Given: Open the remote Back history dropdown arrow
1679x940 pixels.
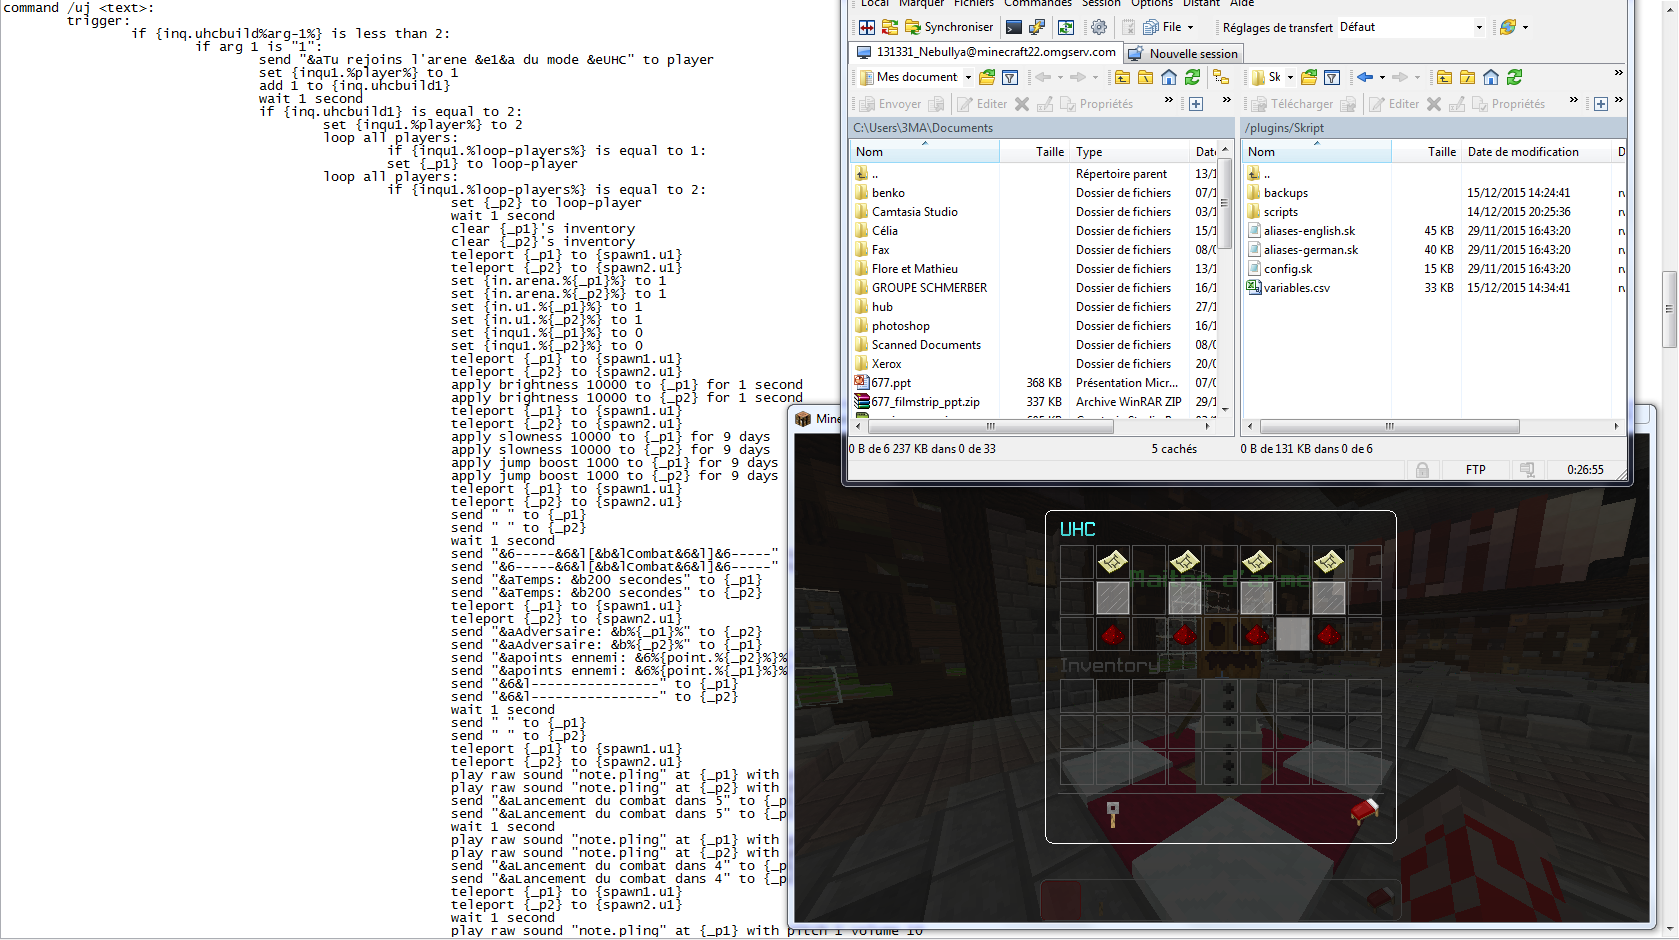Looking at the screenshot, I should point(1382,77).
